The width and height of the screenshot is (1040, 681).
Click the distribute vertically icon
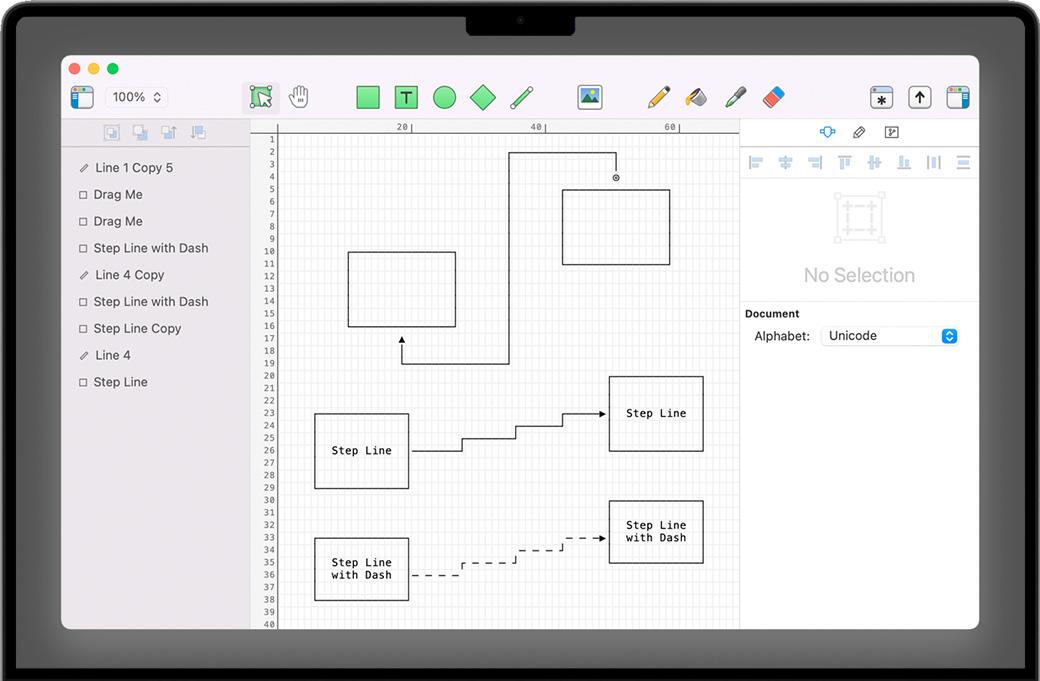(963, 162)
